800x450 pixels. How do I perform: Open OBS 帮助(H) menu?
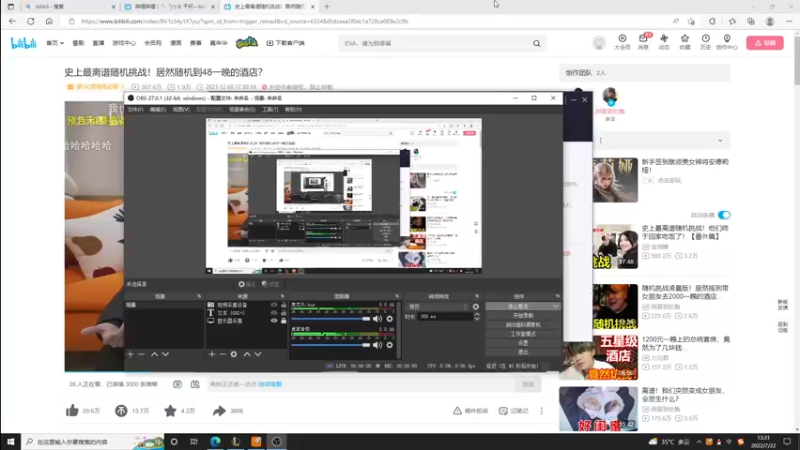pos(293,109)
